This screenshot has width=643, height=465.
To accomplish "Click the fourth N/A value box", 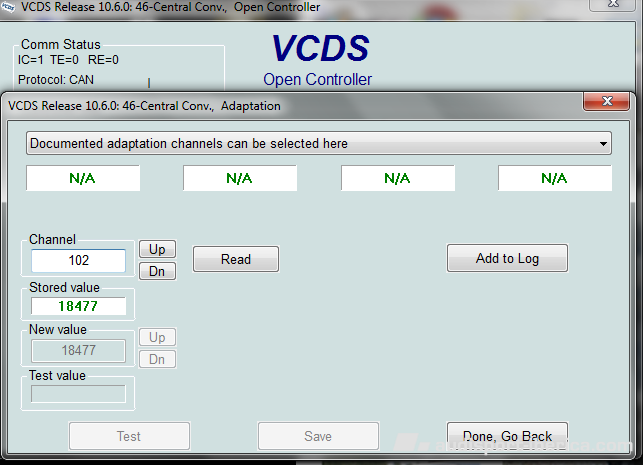I will tap(555, 178).
